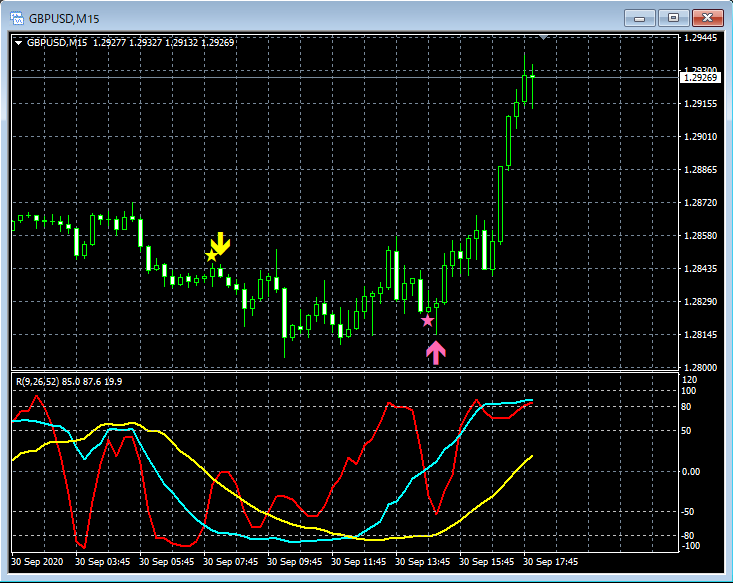Click the GBPUSD,M15 chart window icon

coord(17,18)
